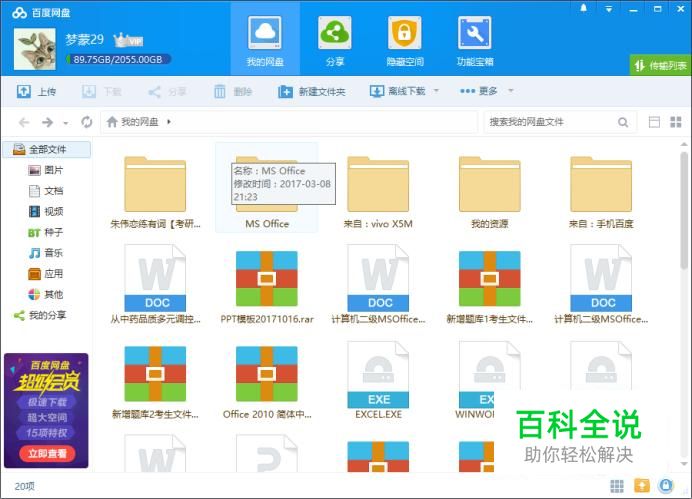
Task: Click the vertical scrollbar thumb
Action: click(684, 210)
